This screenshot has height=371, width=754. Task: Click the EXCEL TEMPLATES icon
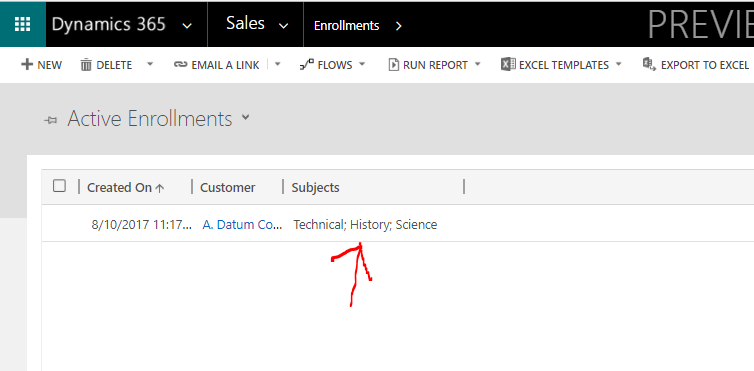(508, 64)
